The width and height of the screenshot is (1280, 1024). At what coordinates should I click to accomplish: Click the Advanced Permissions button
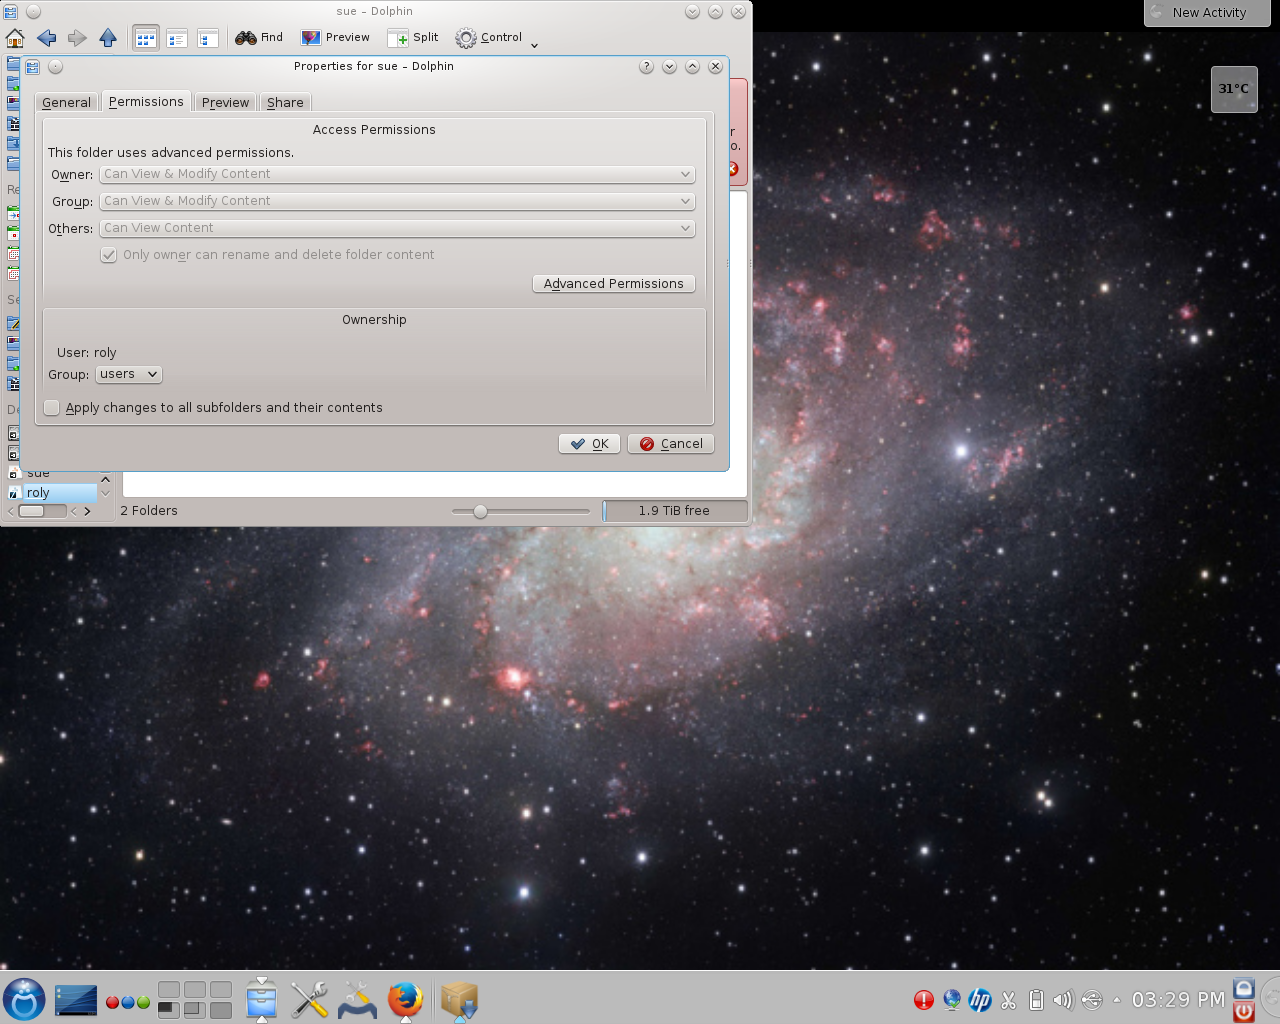[613, 284]
